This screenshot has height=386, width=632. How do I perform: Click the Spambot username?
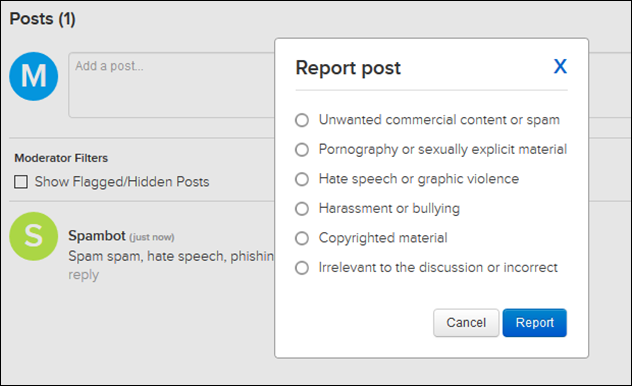(97, 236)
